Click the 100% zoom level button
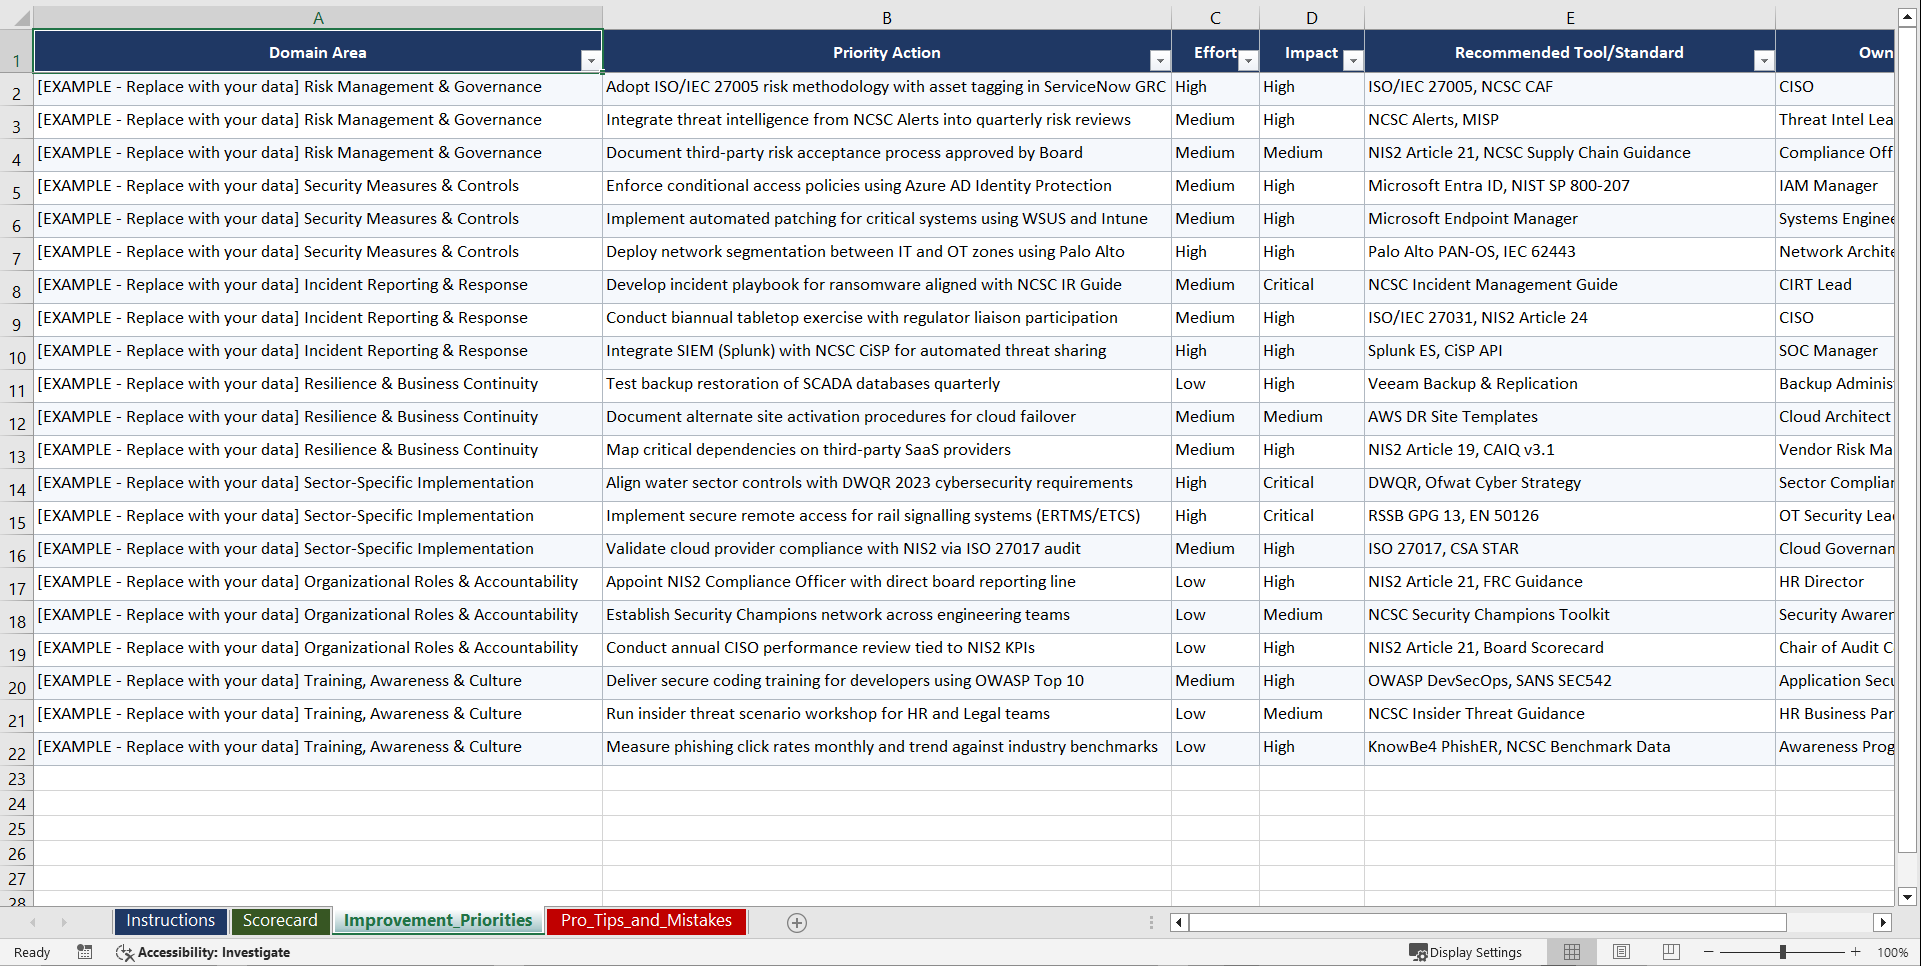 click(1893, 952)
